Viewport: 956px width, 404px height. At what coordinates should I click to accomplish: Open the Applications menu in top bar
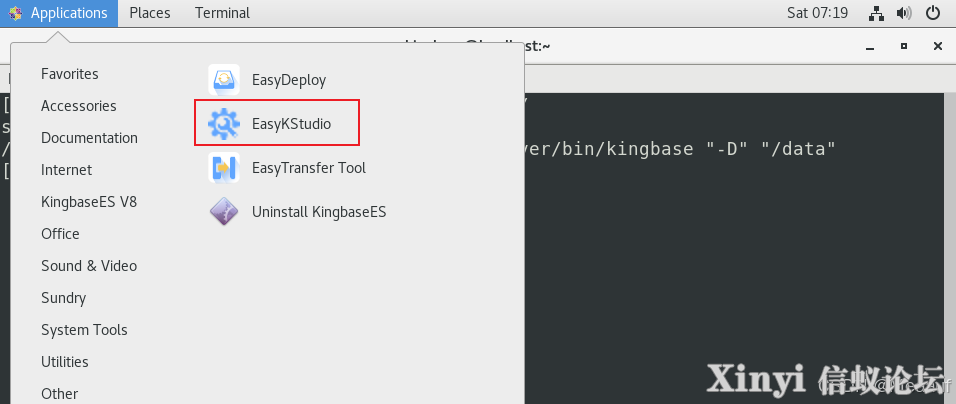[x=59, y=13]
